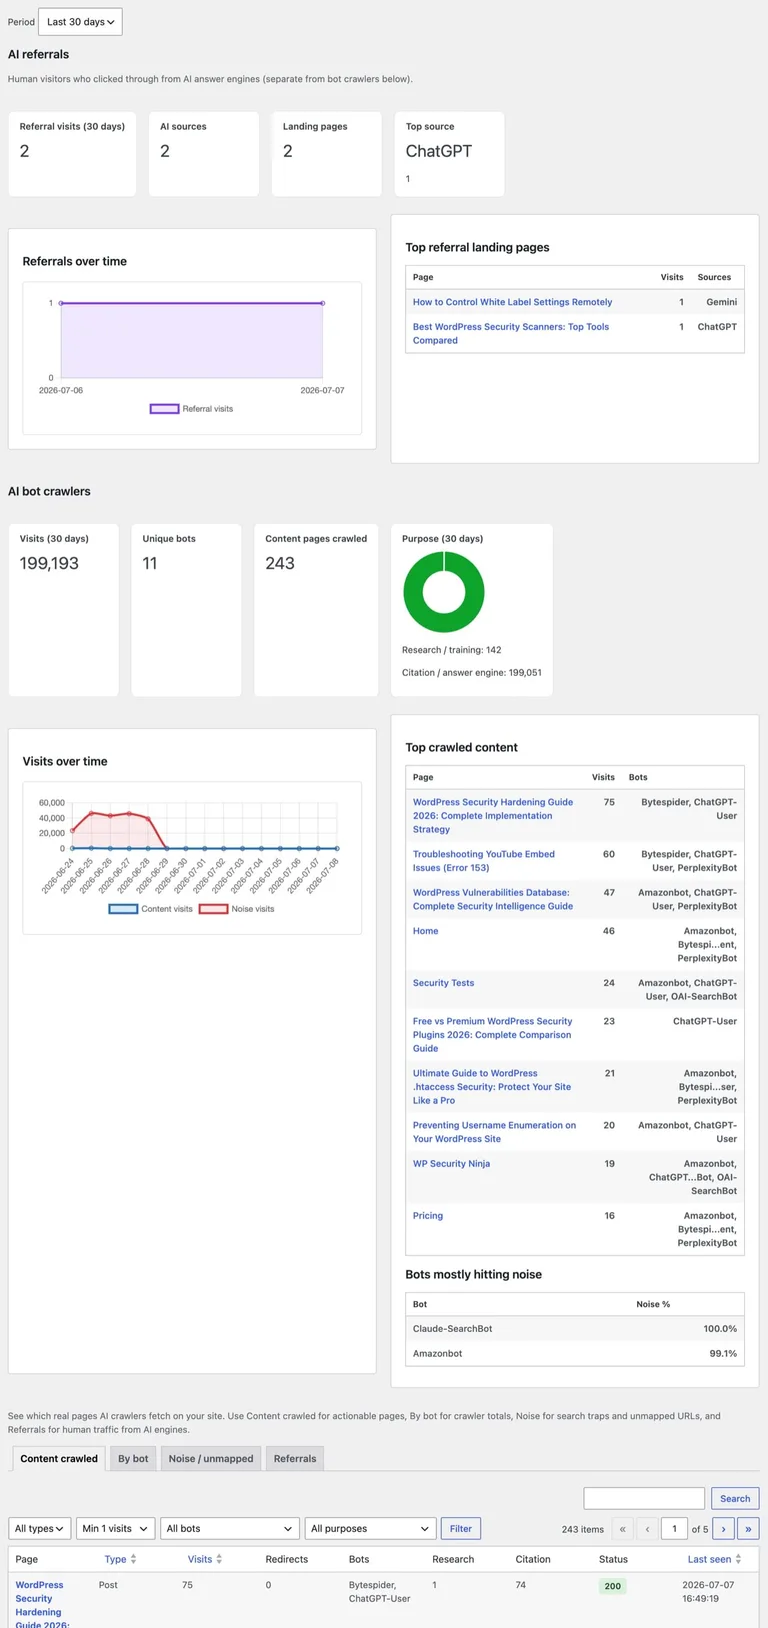
Task: Click the 'Citation' column header
Action: tap(533, 1559)
